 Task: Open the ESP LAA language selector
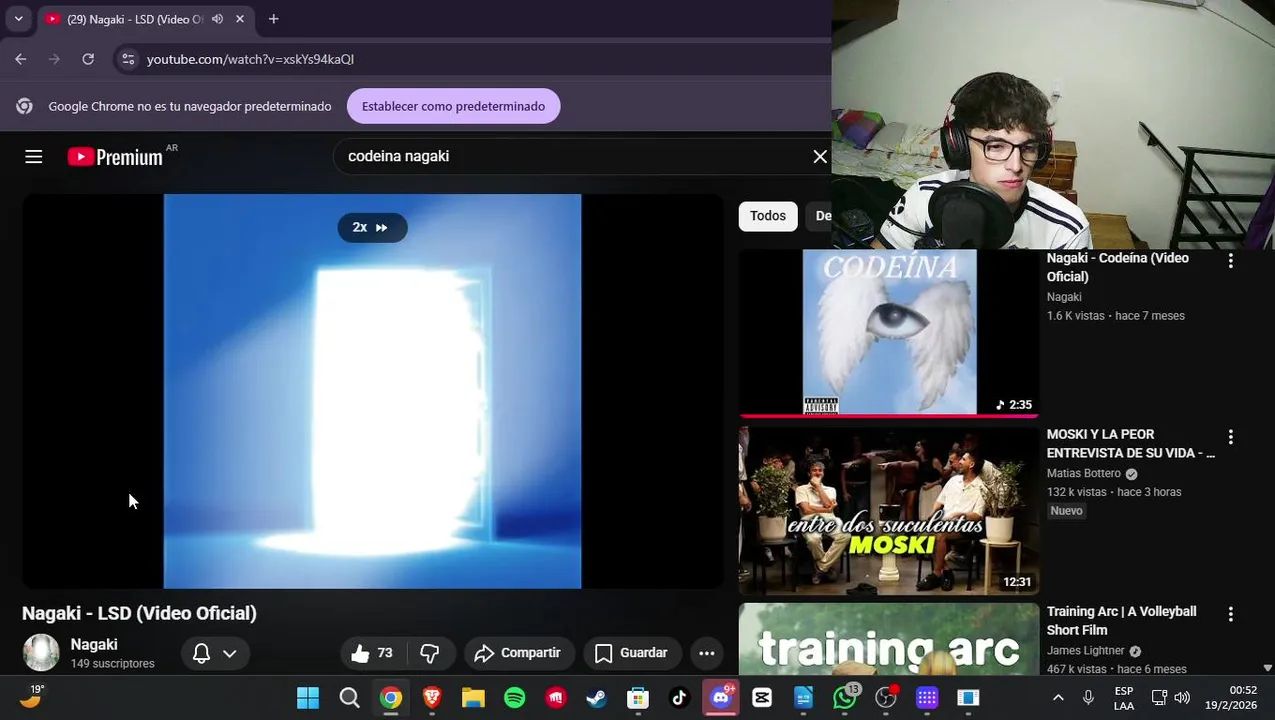pyautogui.click(x=1124, y=698)
